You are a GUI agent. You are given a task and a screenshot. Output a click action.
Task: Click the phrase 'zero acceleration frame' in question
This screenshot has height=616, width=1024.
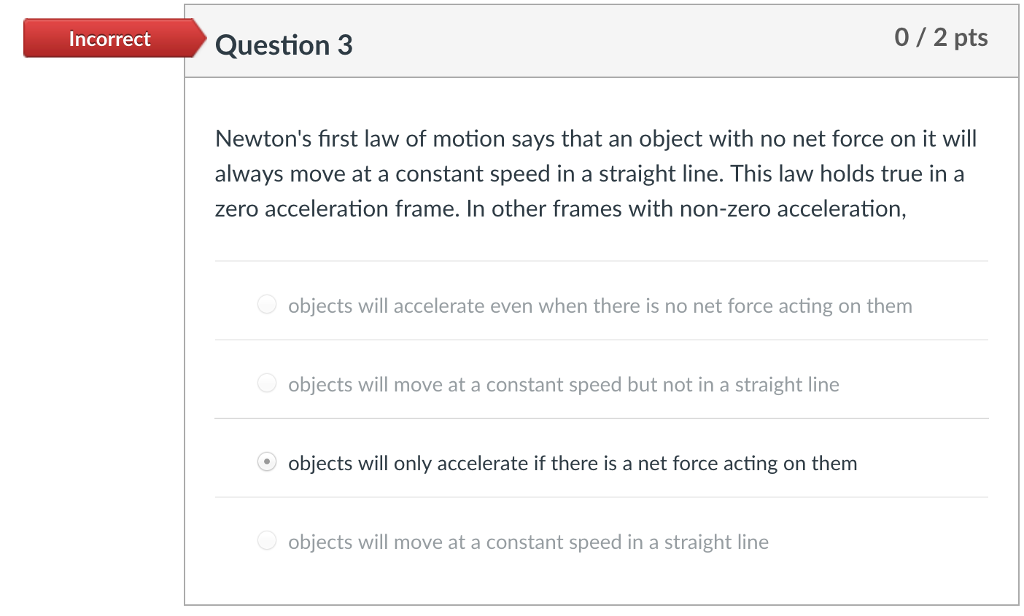coord(335,209)
